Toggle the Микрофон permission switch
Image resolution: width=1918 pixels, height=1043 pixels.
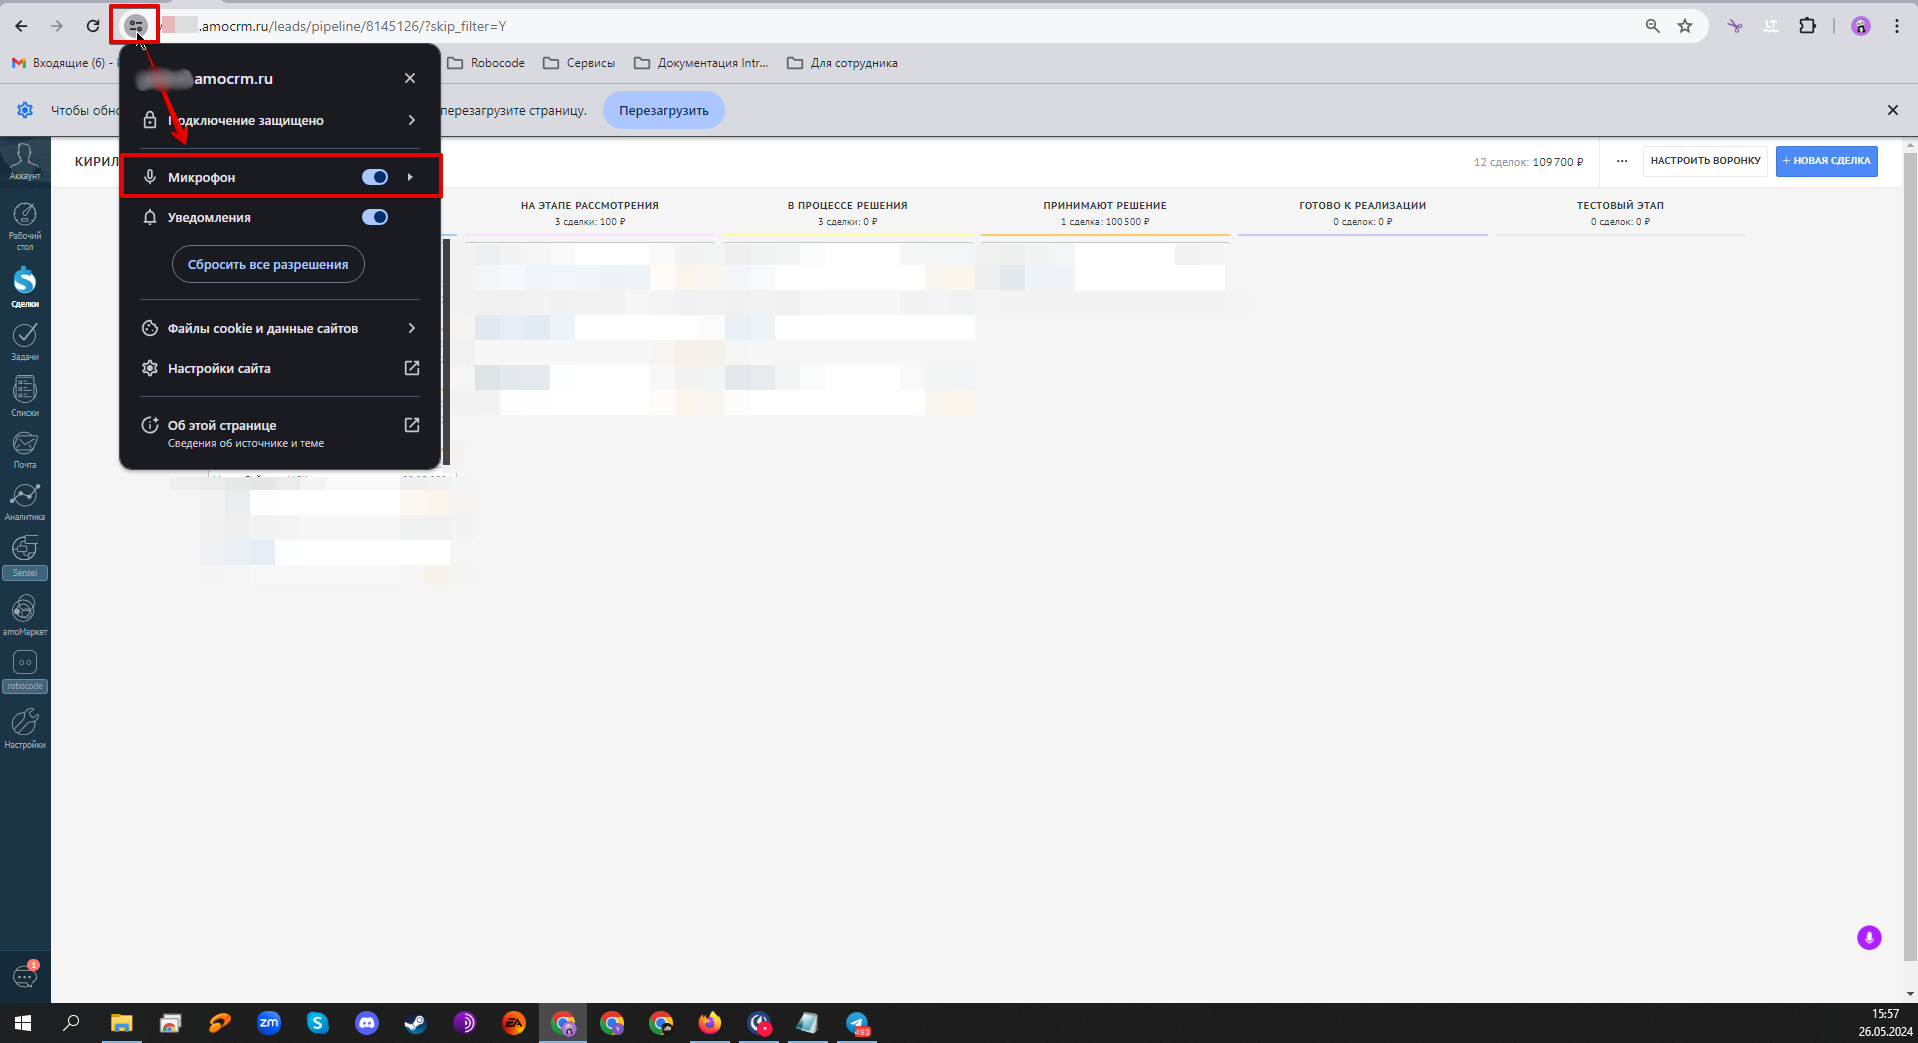point(375,177)
